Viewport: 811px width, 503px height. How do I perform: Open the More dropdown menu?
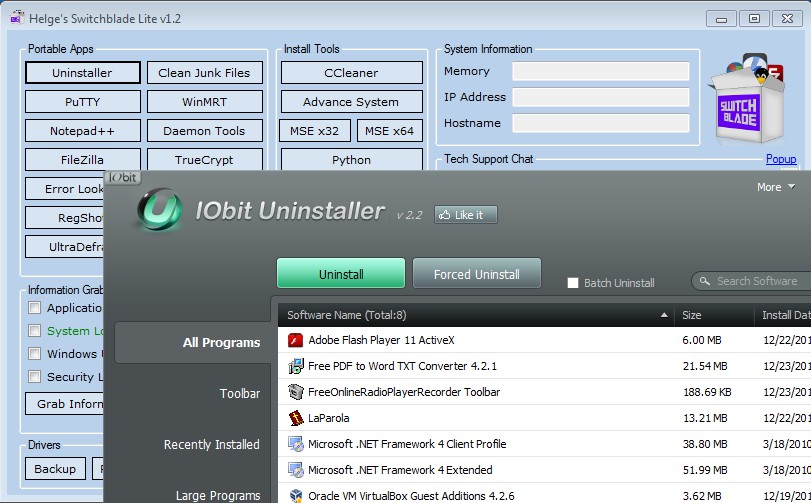775,187
